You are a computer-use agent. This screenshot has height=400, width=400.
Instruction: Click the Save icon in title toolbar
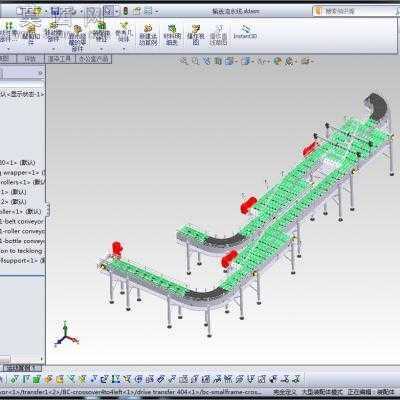(x=55, y=11)
